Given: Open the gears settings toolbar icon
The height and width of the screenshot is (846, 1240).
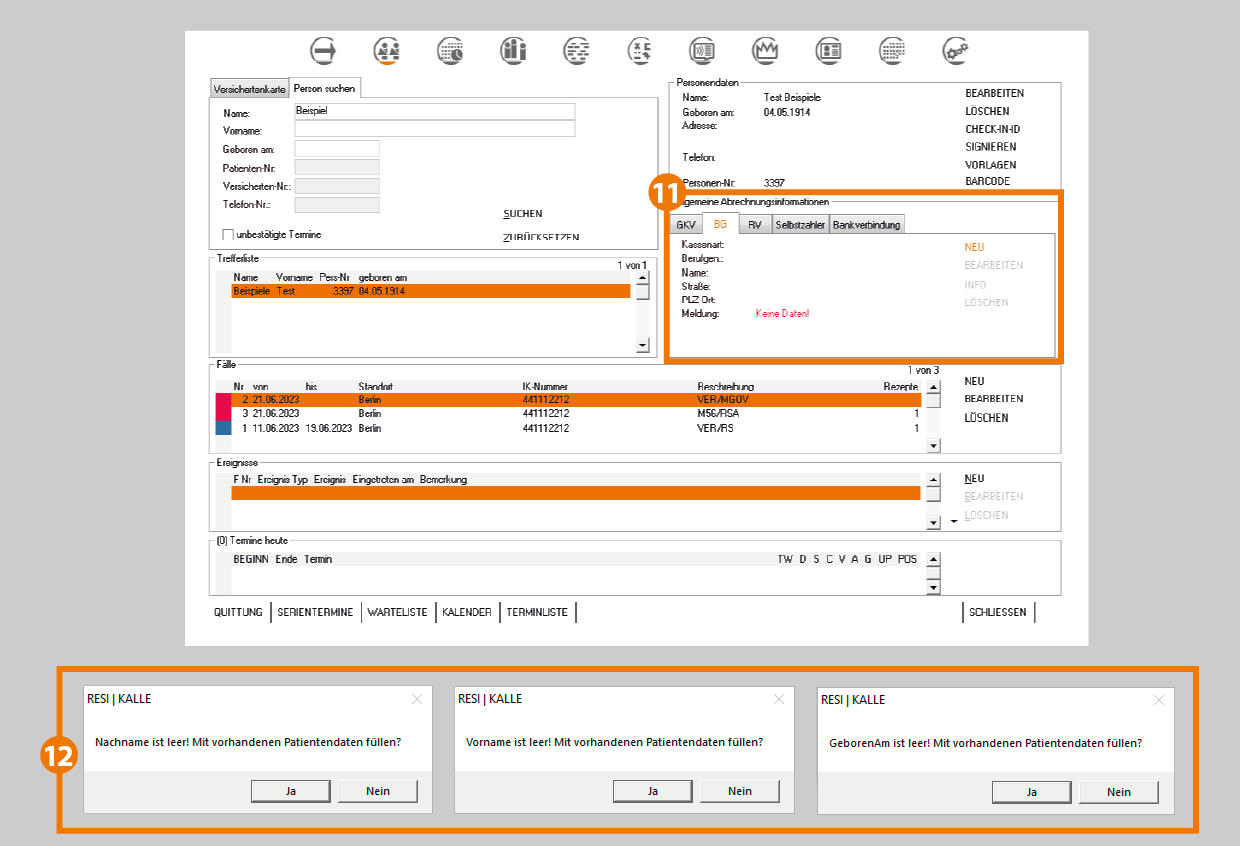Looking at the screenshot, I should point(955,50).
